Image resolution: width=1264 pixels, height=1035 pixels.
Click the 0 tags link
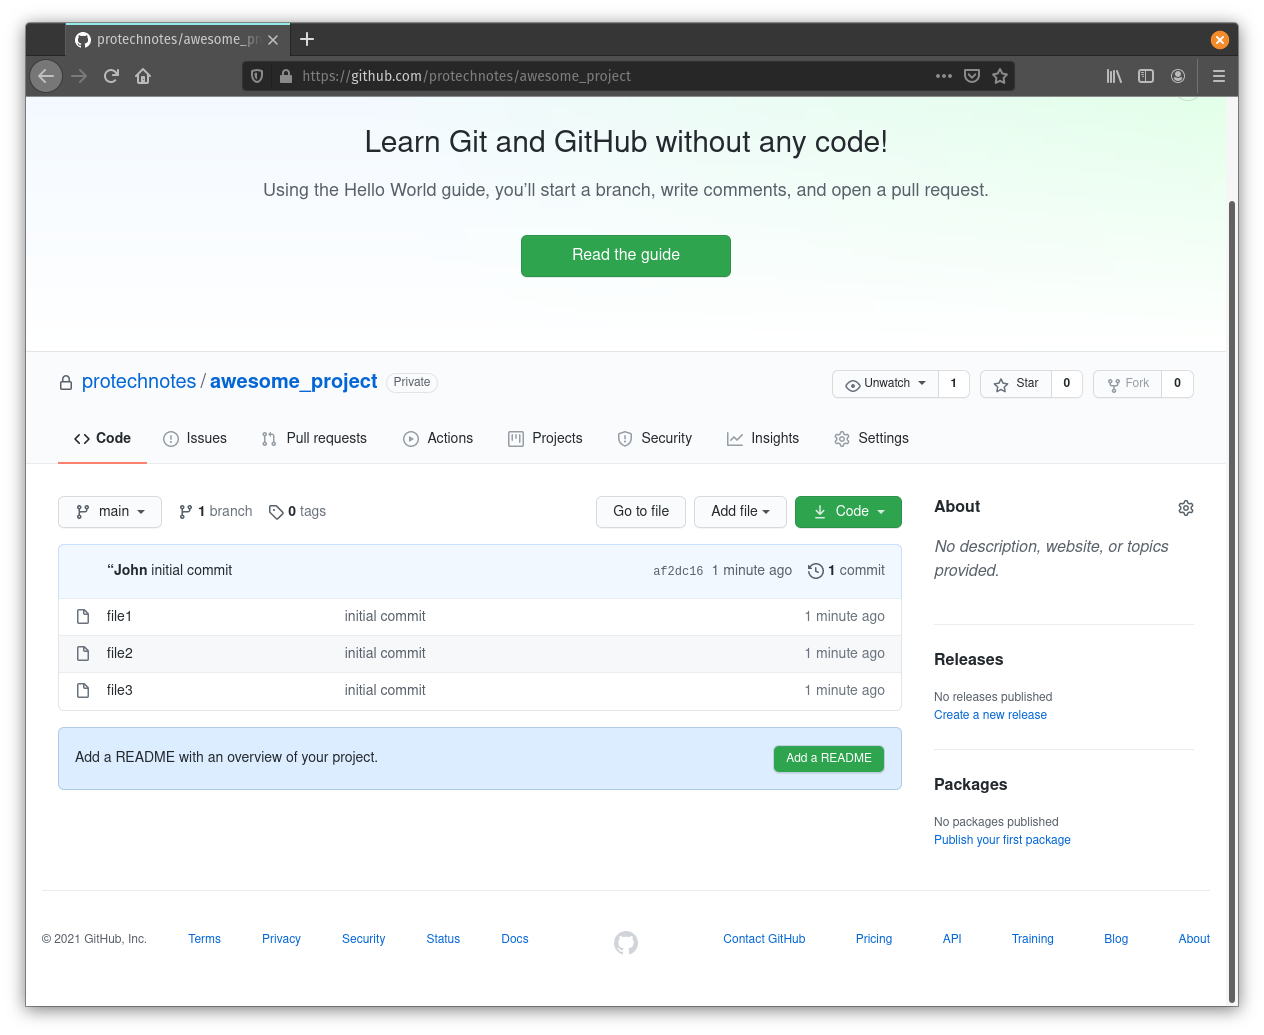point(298,512)
